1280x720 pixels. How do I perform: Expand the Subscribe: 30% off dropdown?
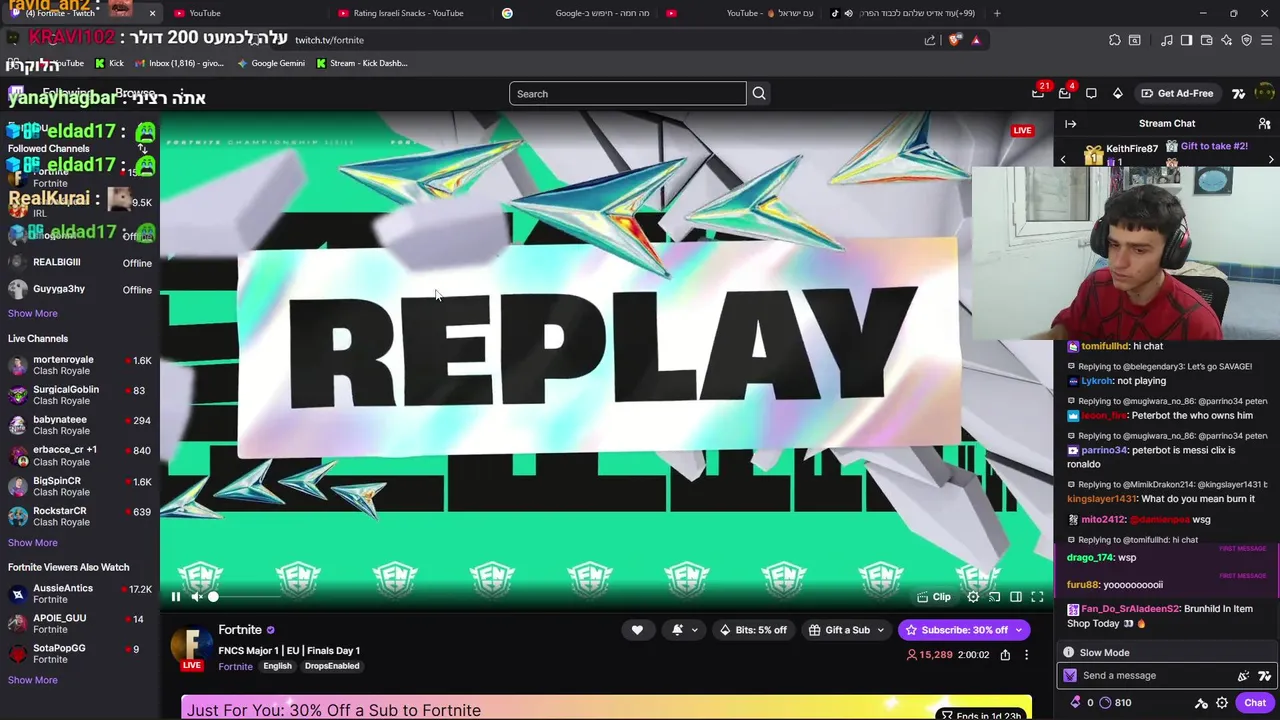pos(964,630)
